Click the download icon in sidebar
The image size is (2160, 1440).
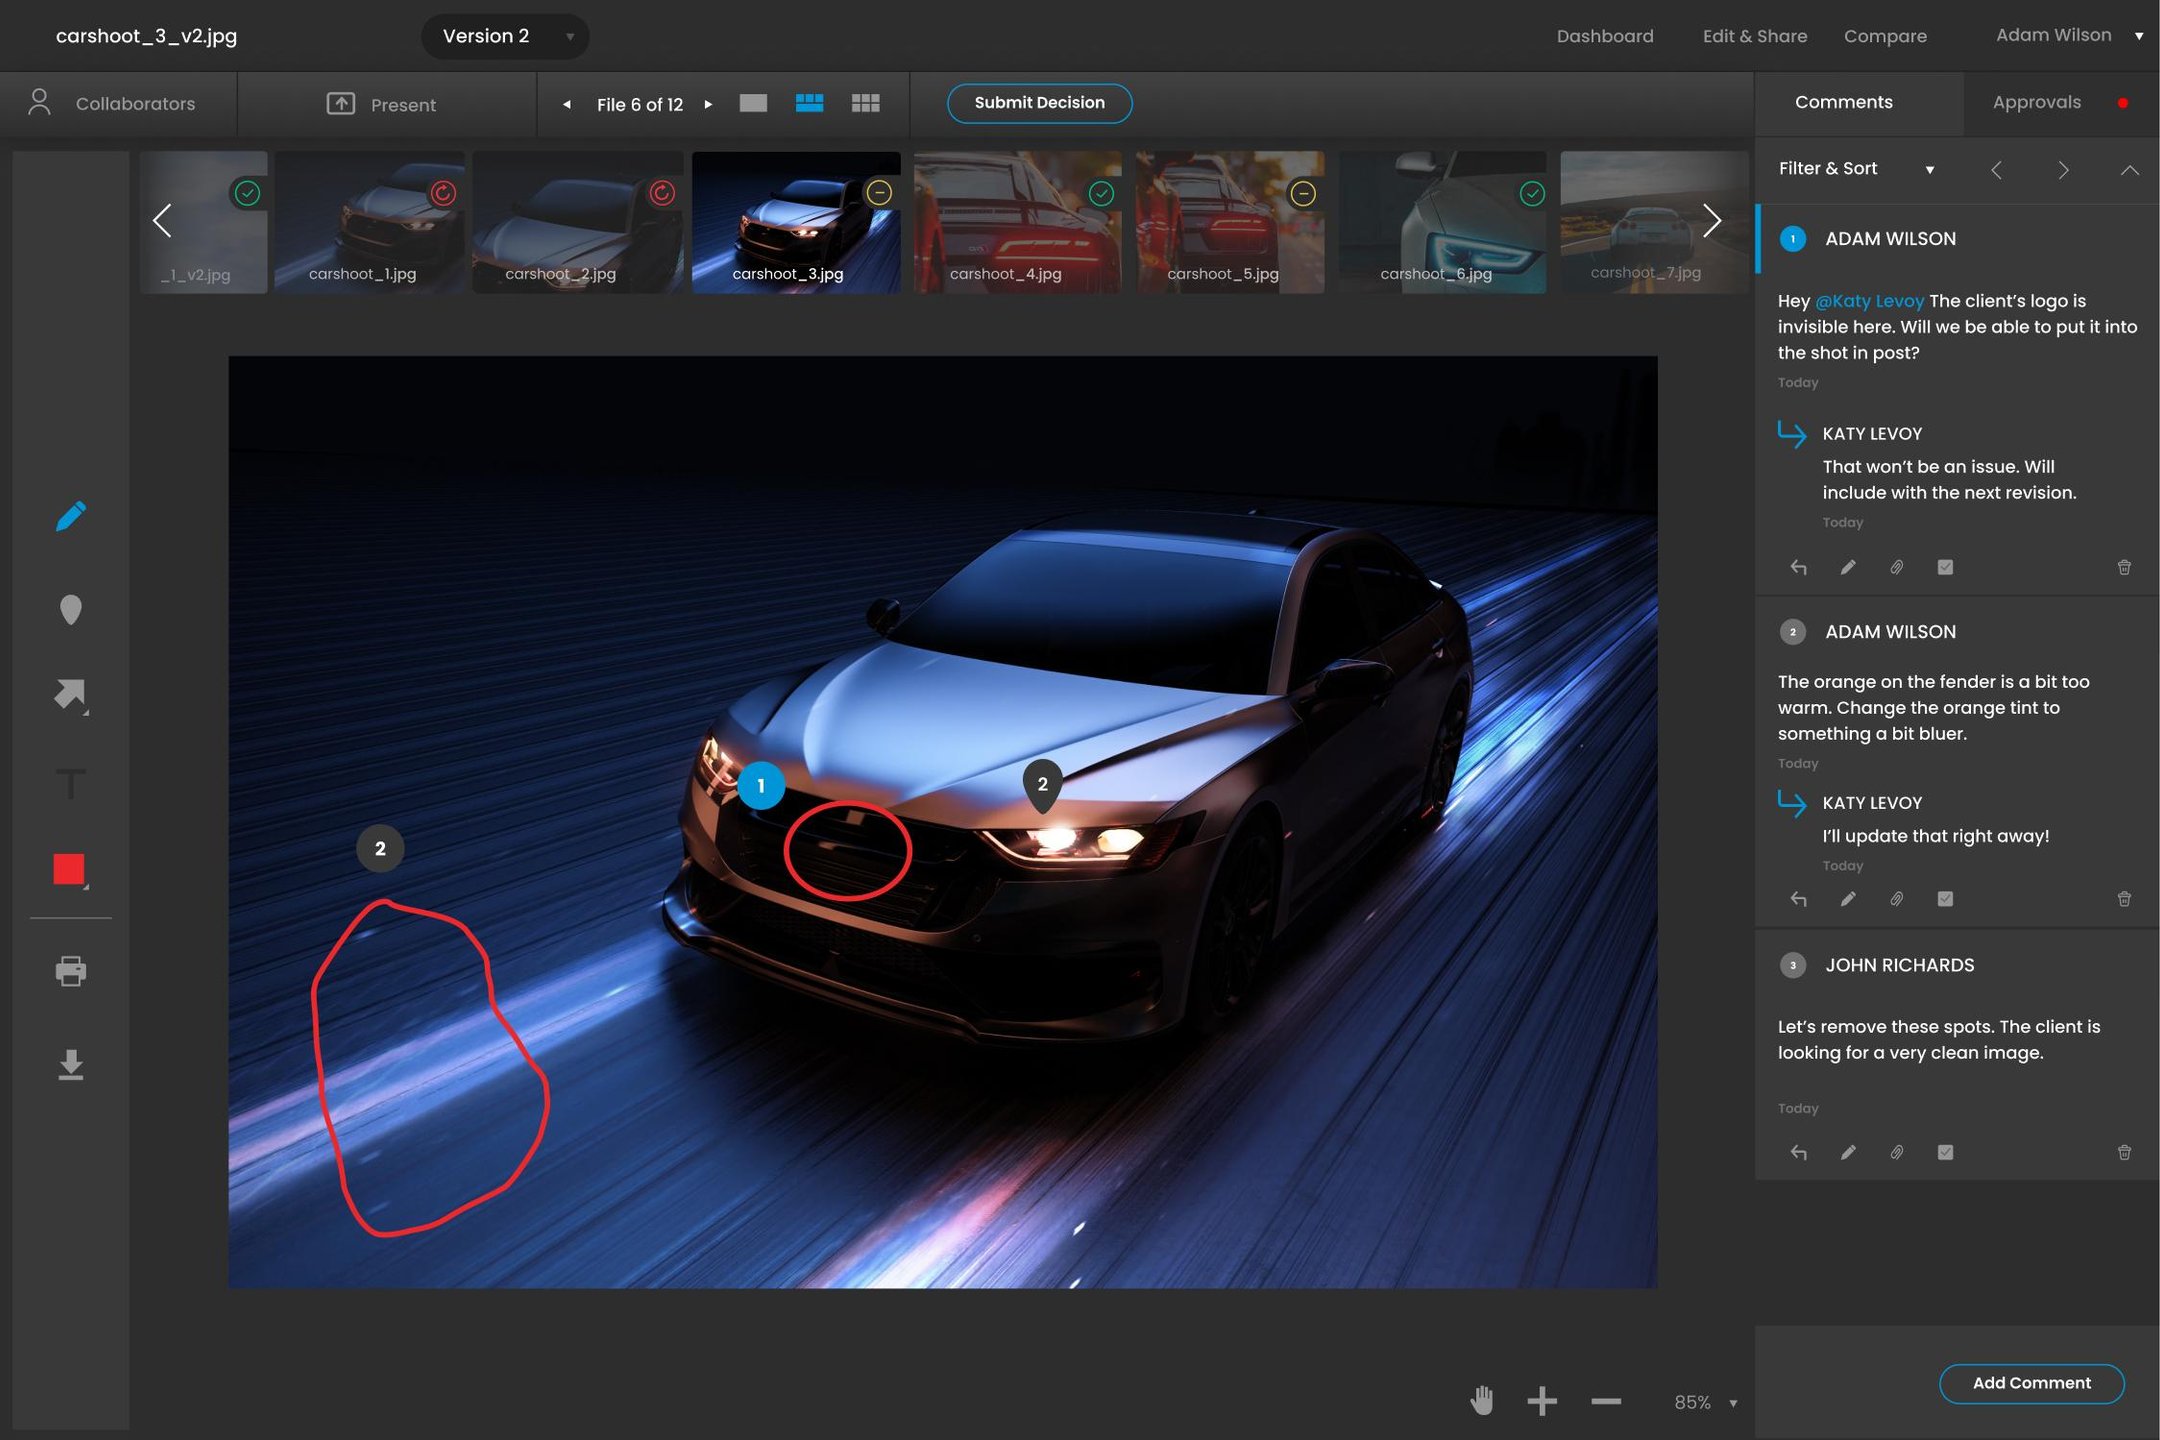(70, 1065)
